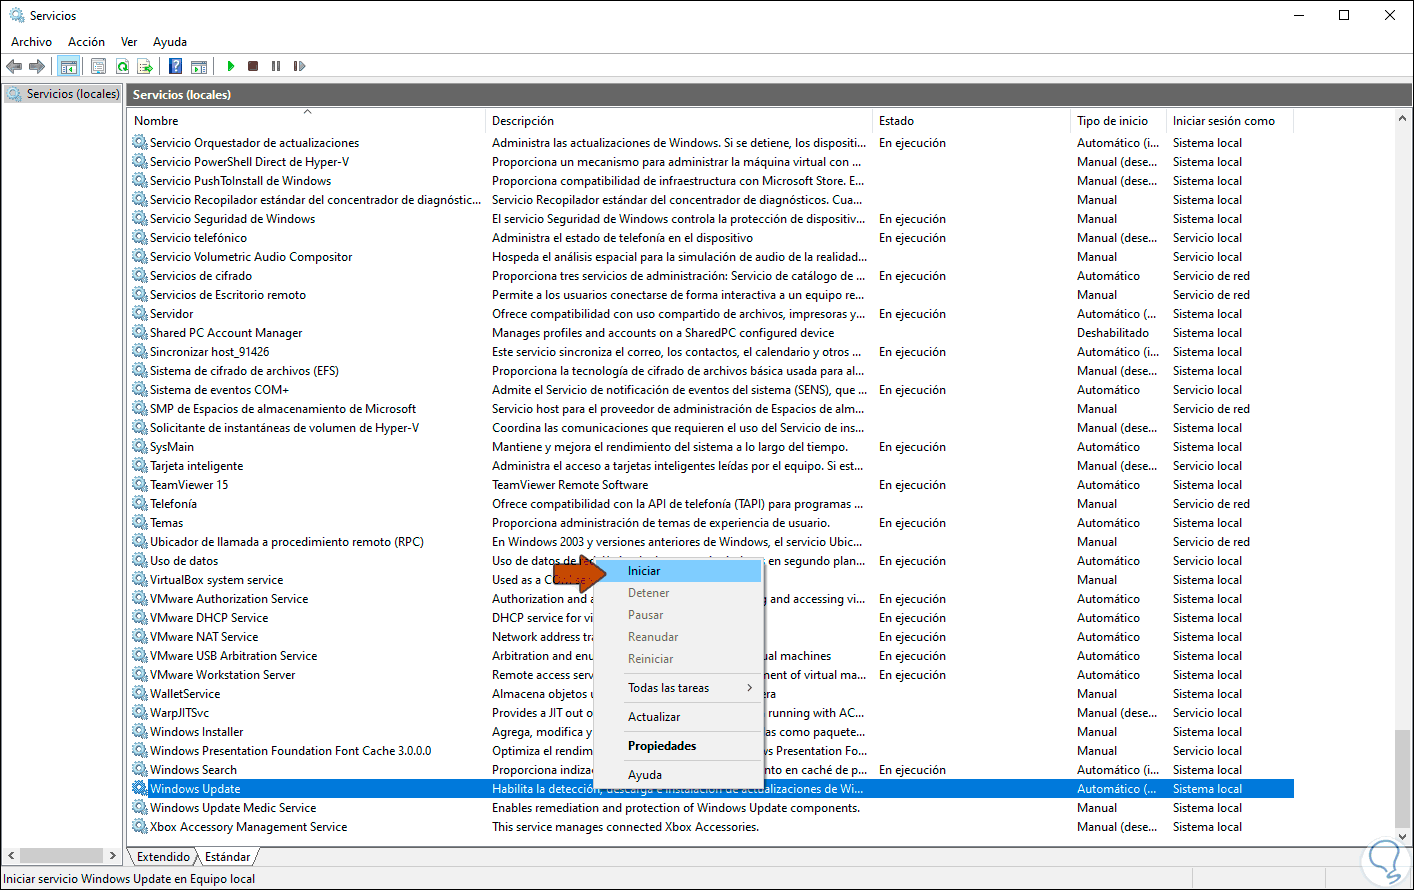The width and height of the screenshot is (1414, 890).
Task: Click the gear icon beside Windows Search
Action: (140, 770)
